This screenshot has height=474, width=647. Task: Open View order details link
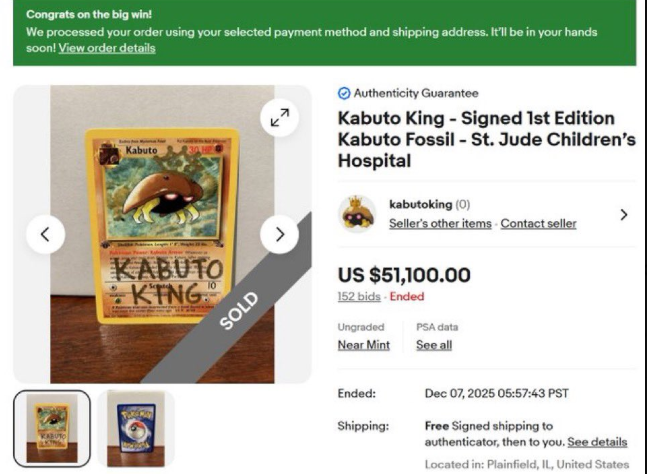tap(107, 48)
